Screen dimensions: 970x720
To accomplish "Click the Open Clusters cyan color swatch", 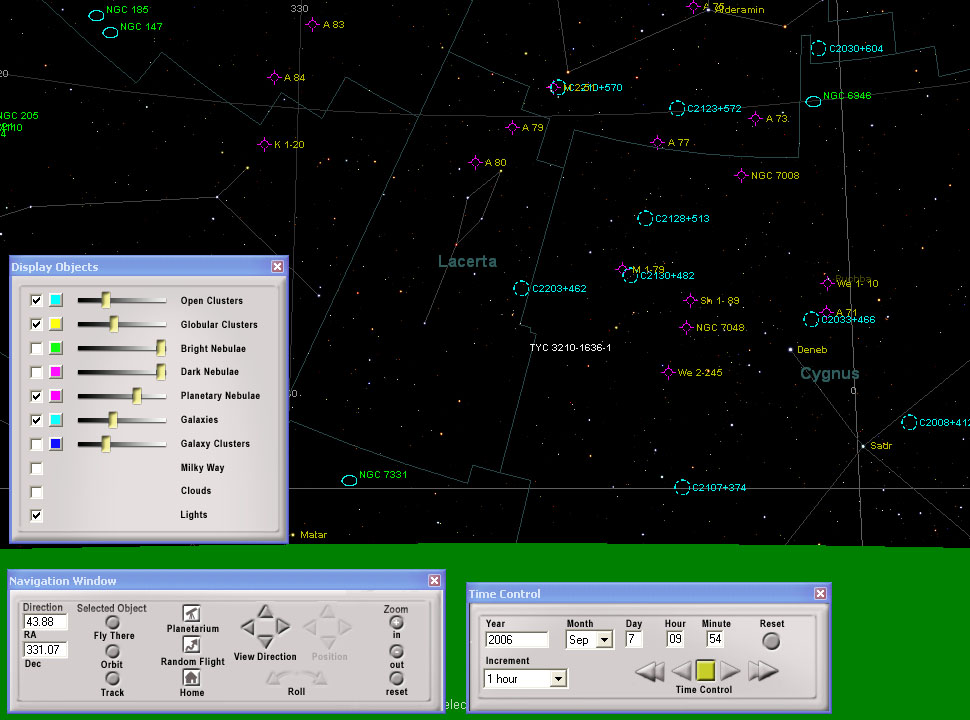I will [56, 300].
